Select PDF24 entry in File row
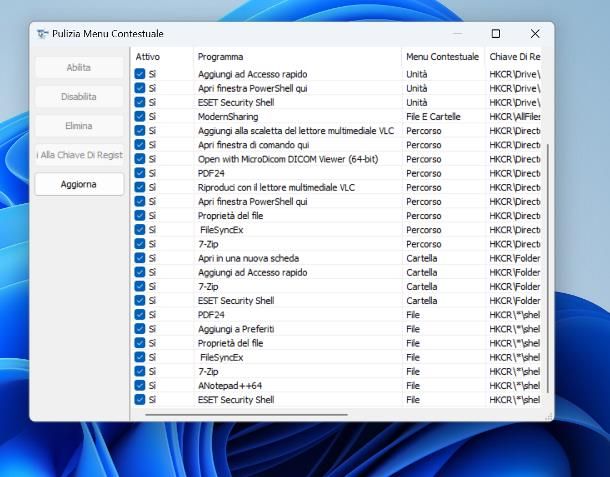 pos(211,315)
